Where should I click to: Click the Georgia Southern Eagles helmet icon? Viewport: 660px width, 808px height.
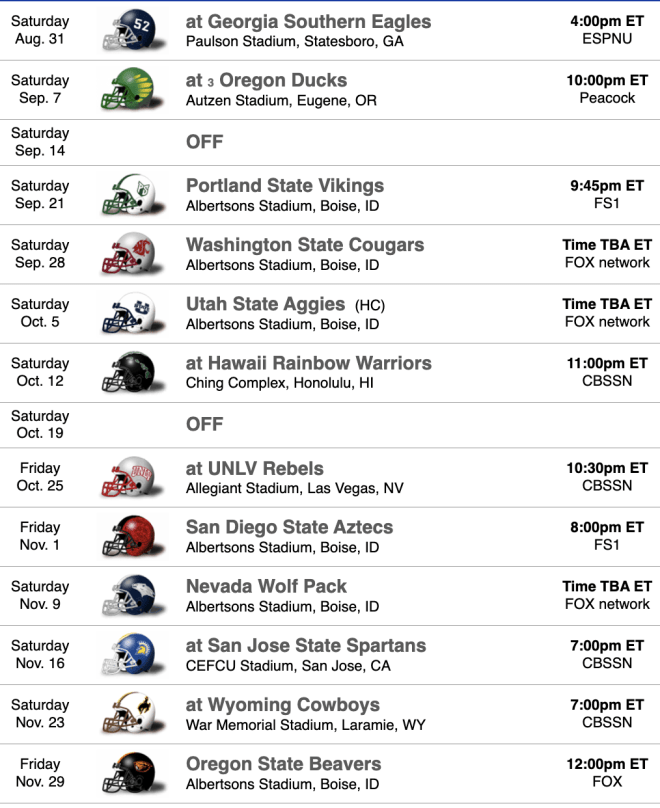coord(133,30)
